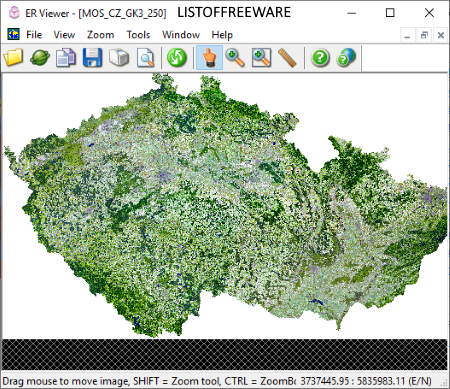Open the Tools menu
The image size is (450, 389).
(138, 35)
